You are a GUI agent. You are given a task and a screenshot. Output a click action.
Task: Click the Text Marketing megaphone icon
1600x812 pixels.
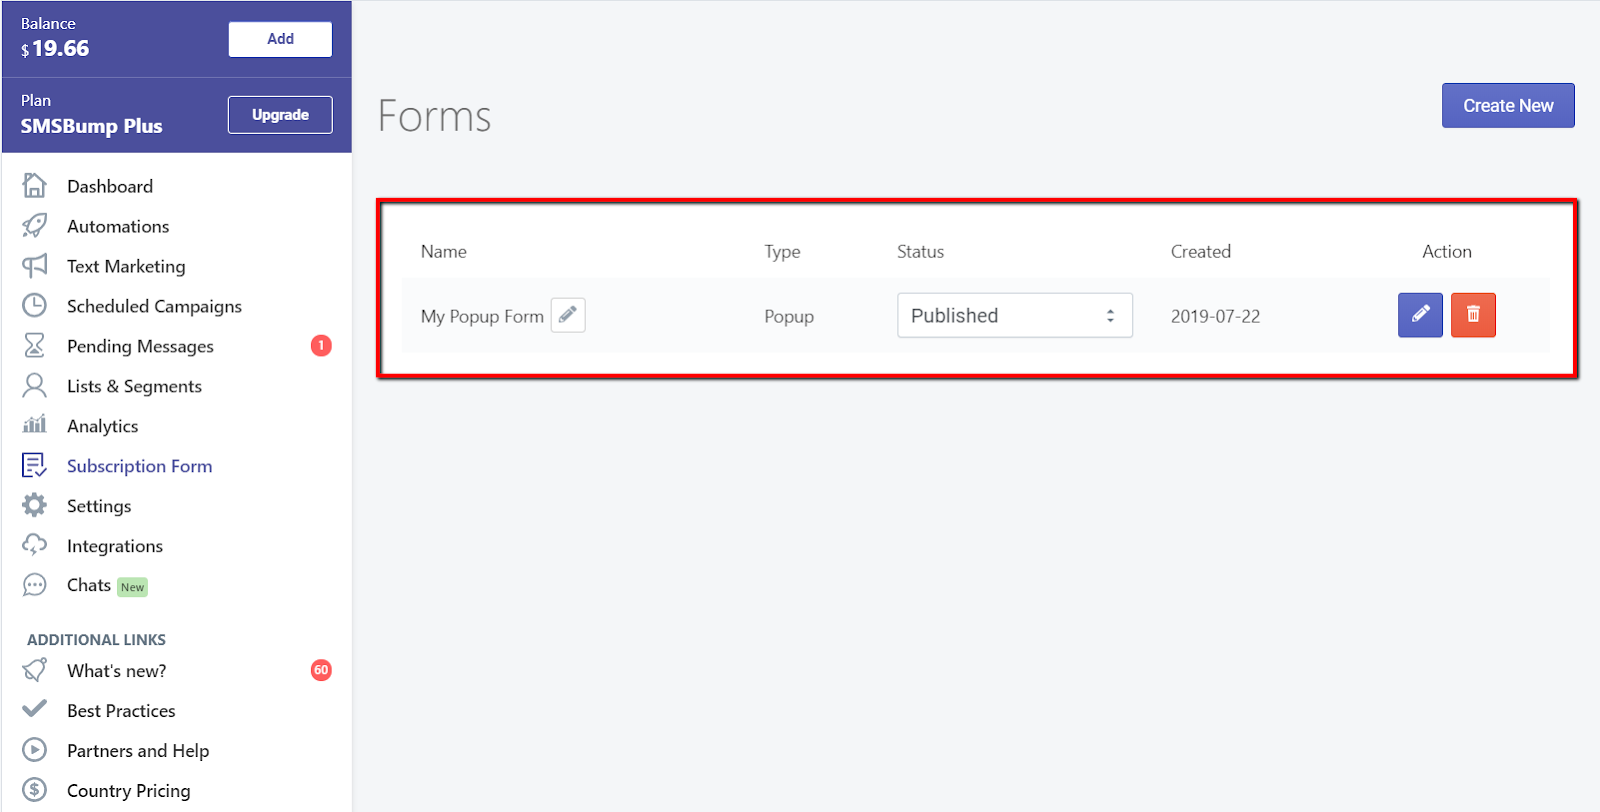34,265
